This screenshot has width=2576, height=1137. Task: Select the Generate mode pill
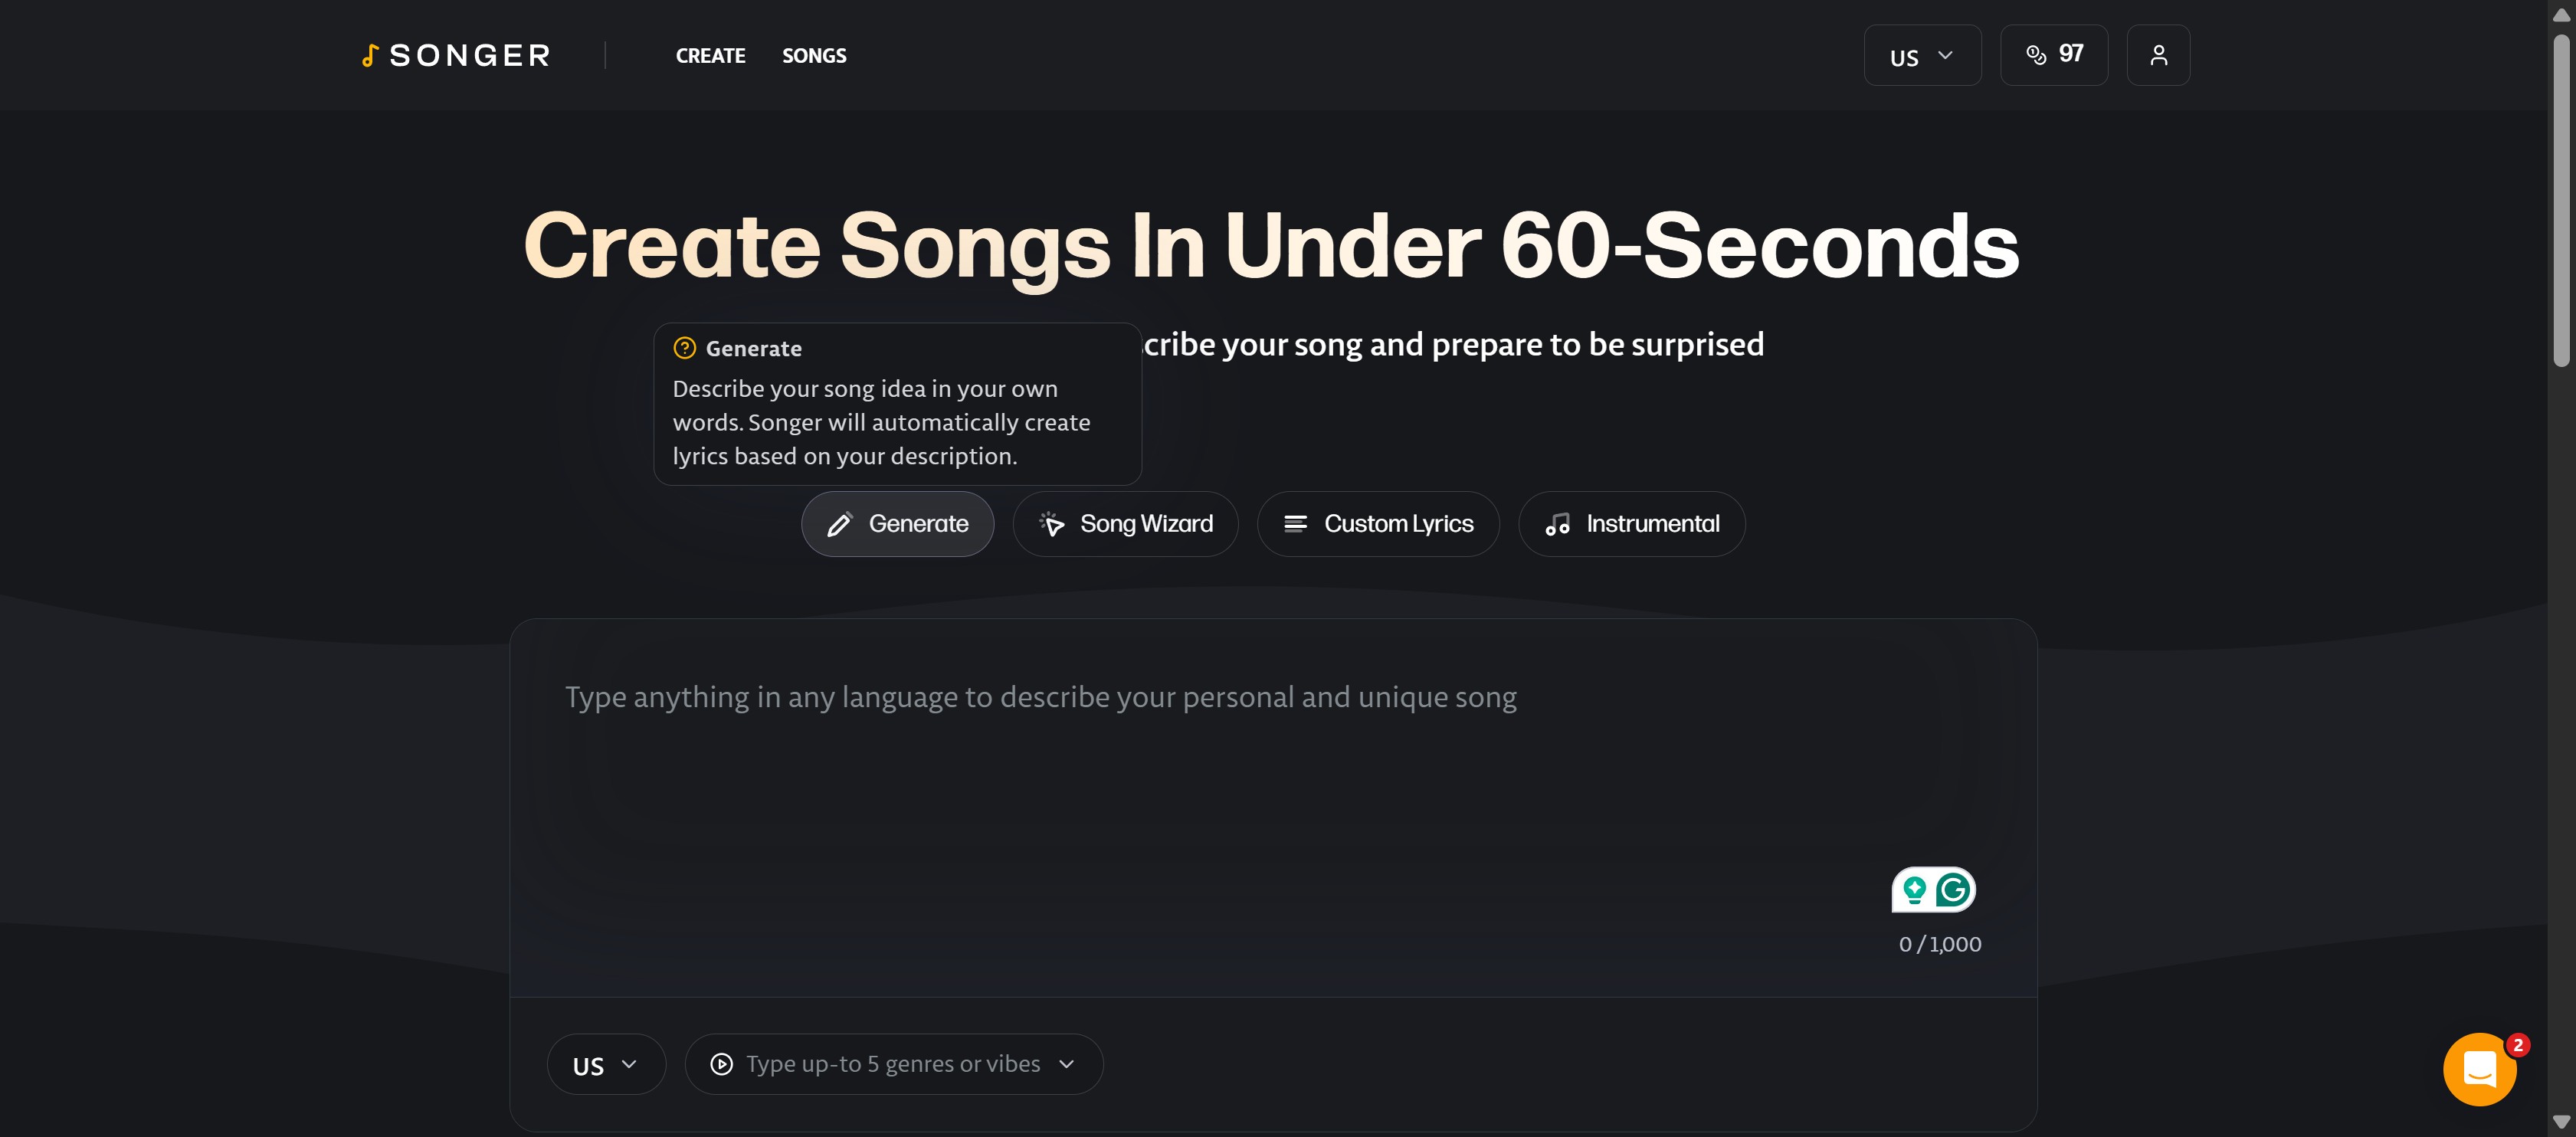(x=897, y=524)
